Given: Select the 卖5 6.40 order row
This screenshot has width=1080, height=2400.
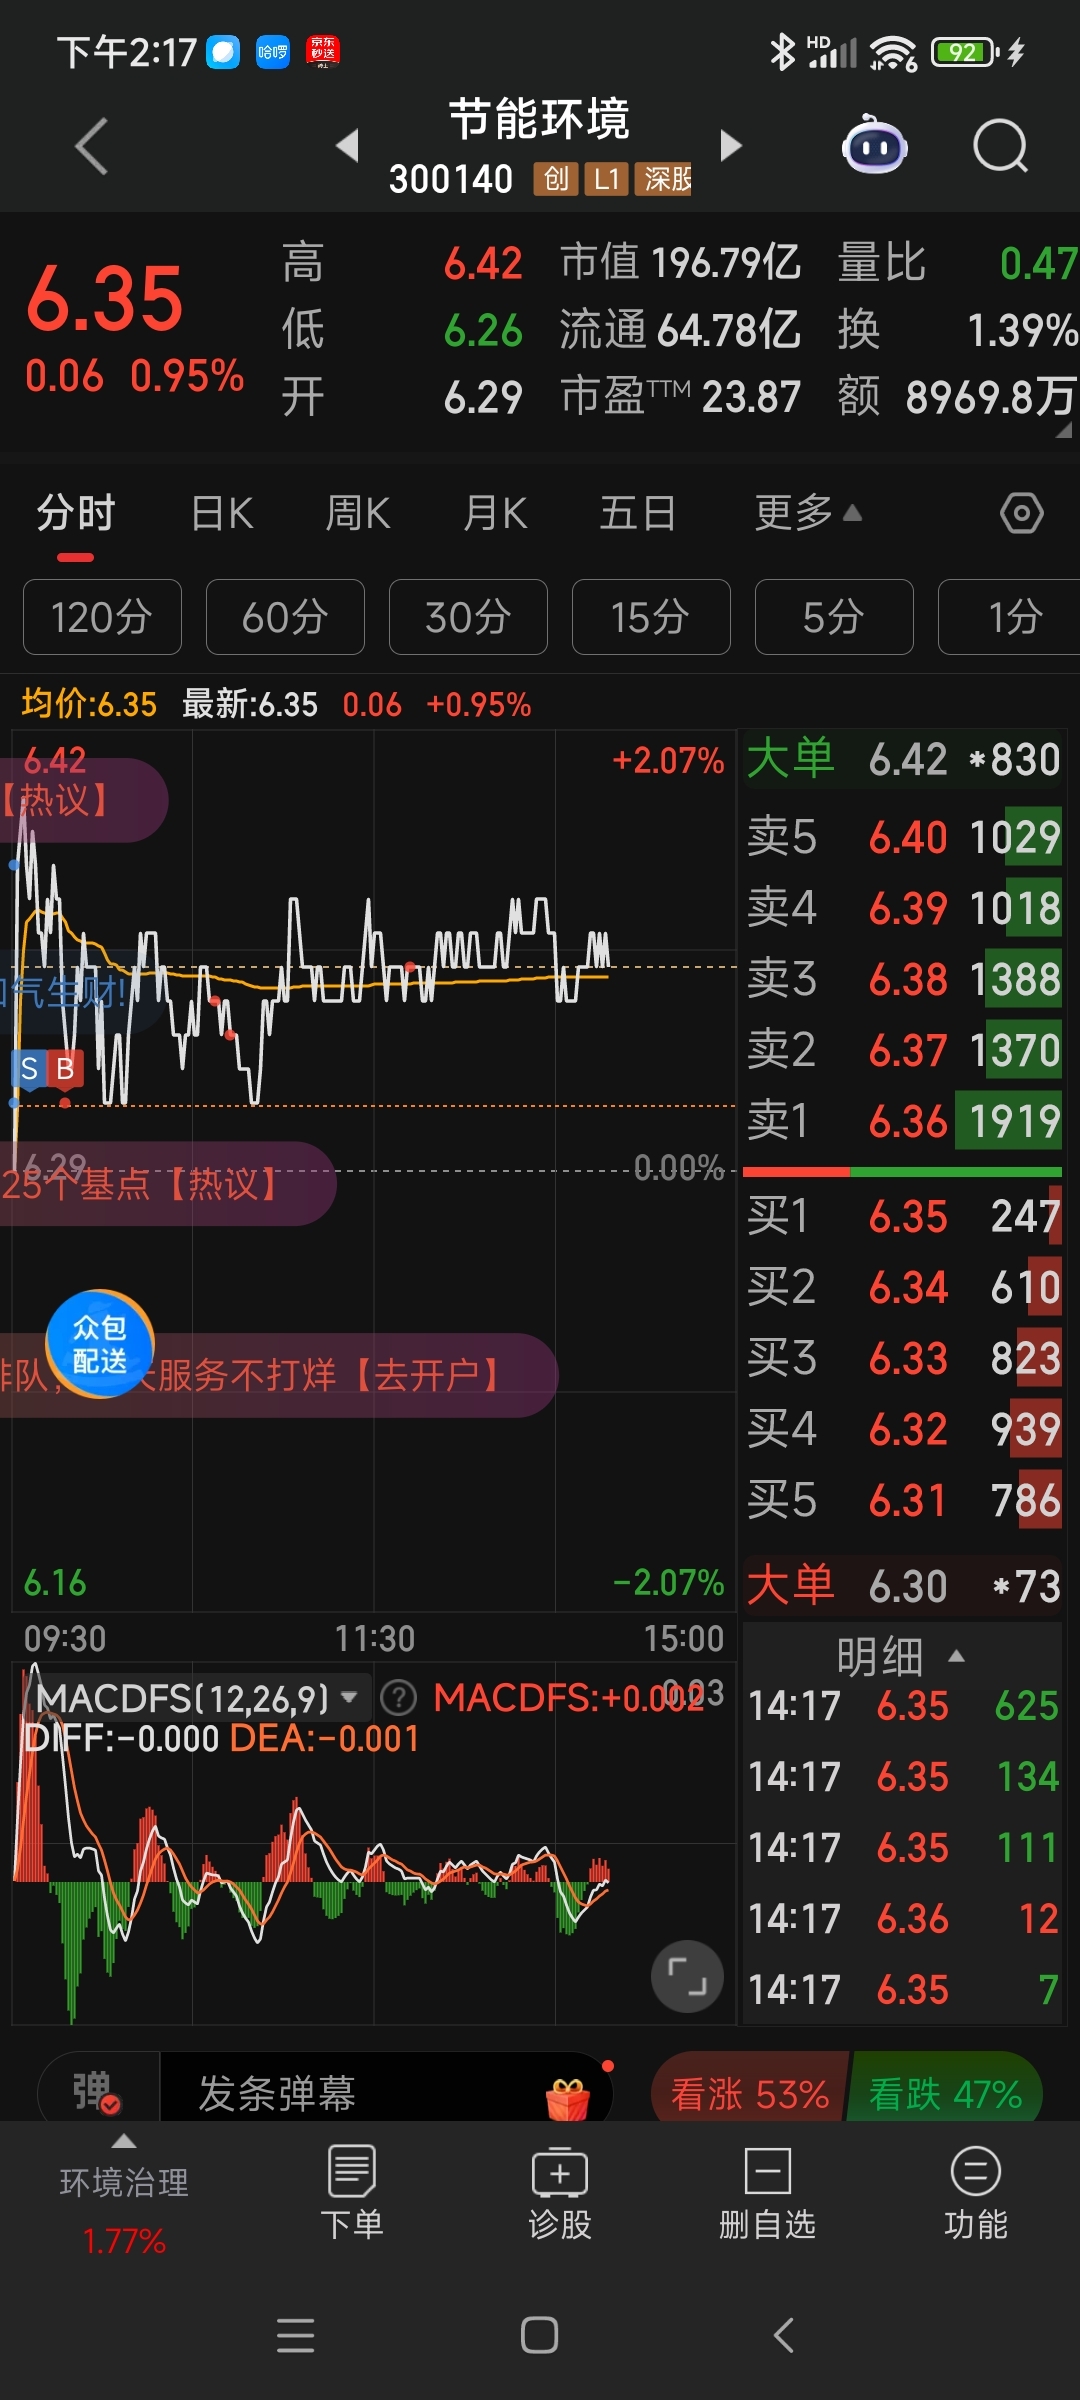Looking at the screenshot, I should [902, 837].
